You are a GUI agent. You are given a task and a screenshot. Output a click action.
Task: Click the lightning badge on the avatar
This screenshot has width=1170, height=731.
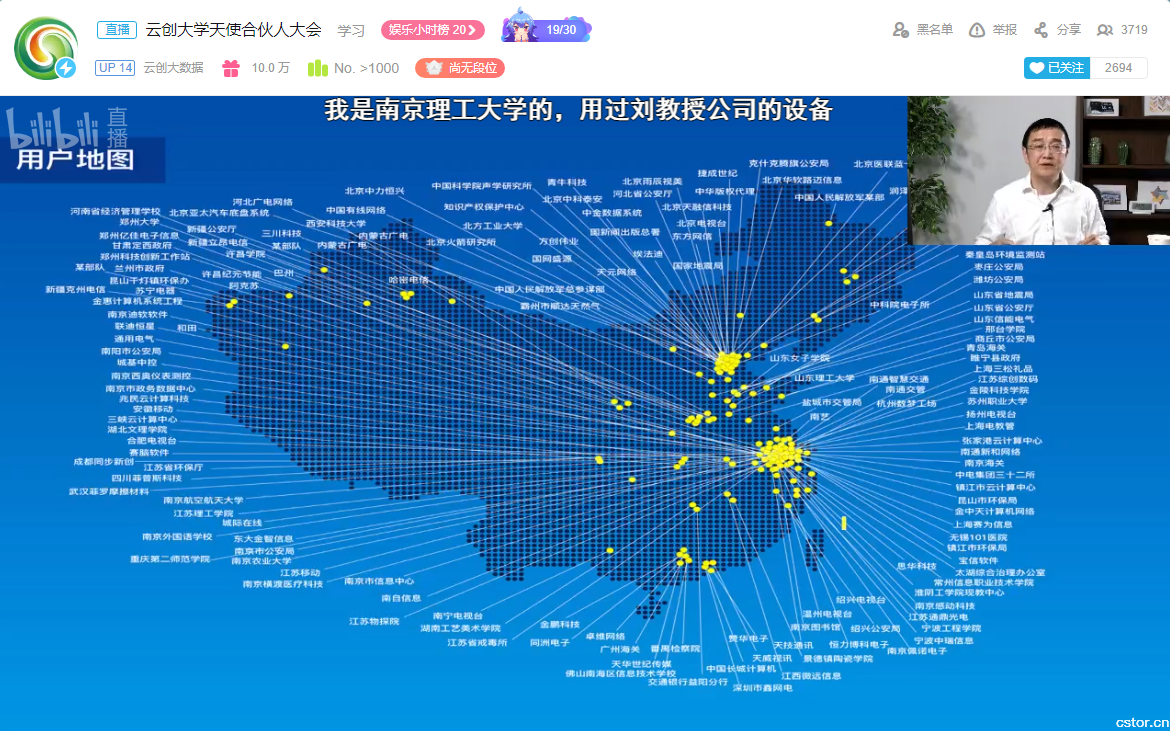click(66, 68)
